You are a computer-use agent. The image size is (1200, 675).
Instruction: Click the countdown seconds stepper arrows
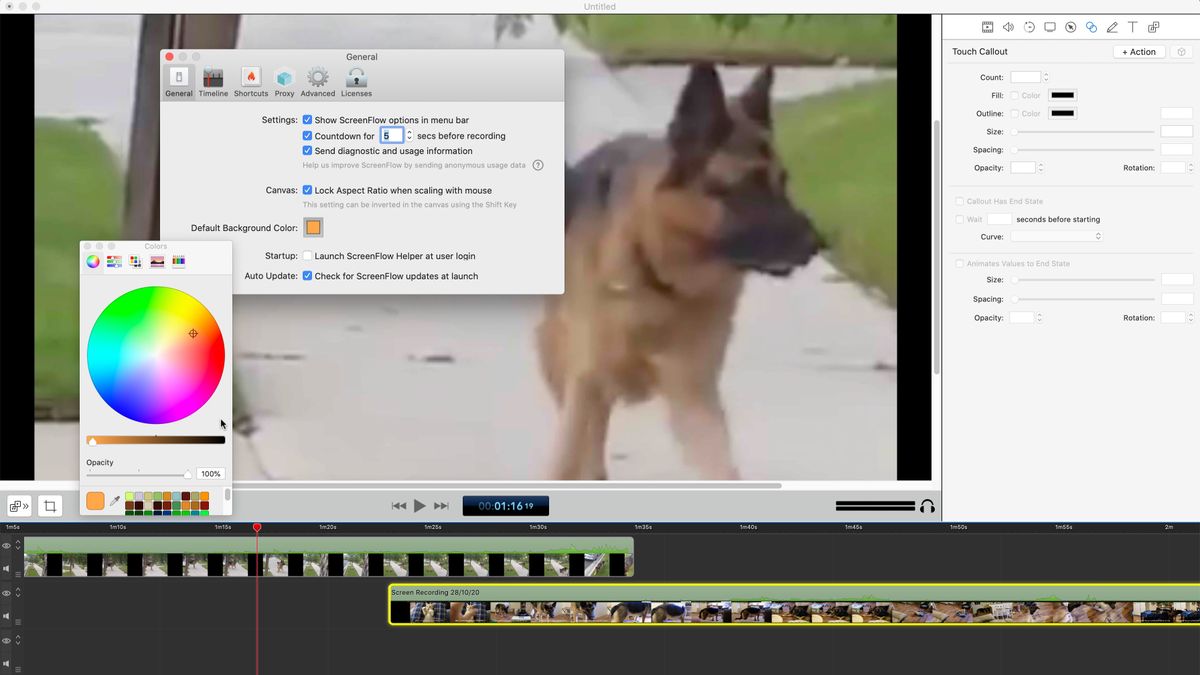click(x=410, y=136)
